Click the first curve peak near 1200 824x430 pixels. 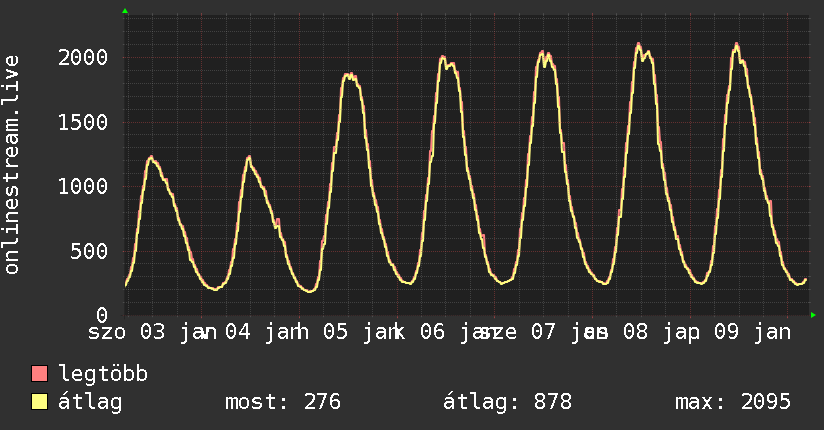[151, 157]
